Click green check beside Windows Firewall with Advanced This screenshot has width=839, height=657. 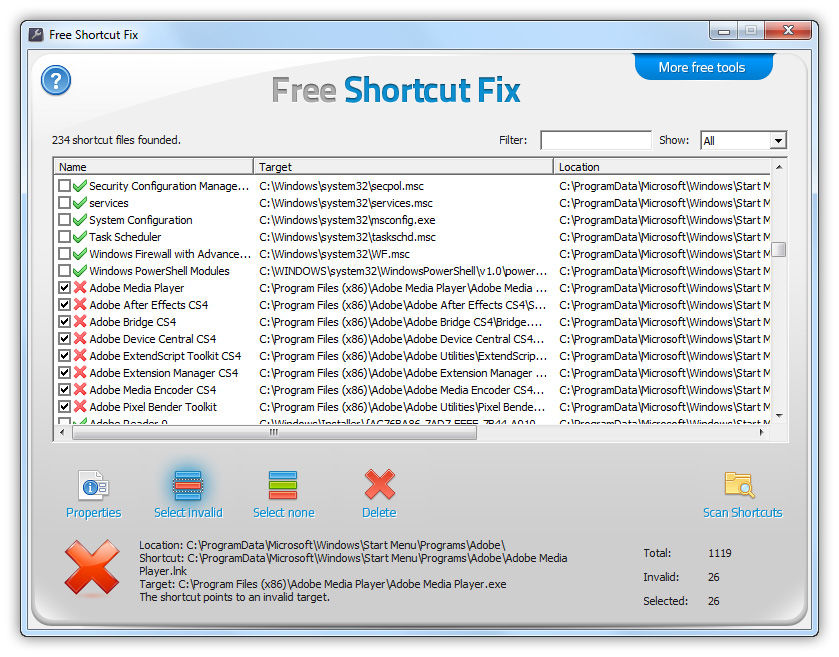[80, 254]
